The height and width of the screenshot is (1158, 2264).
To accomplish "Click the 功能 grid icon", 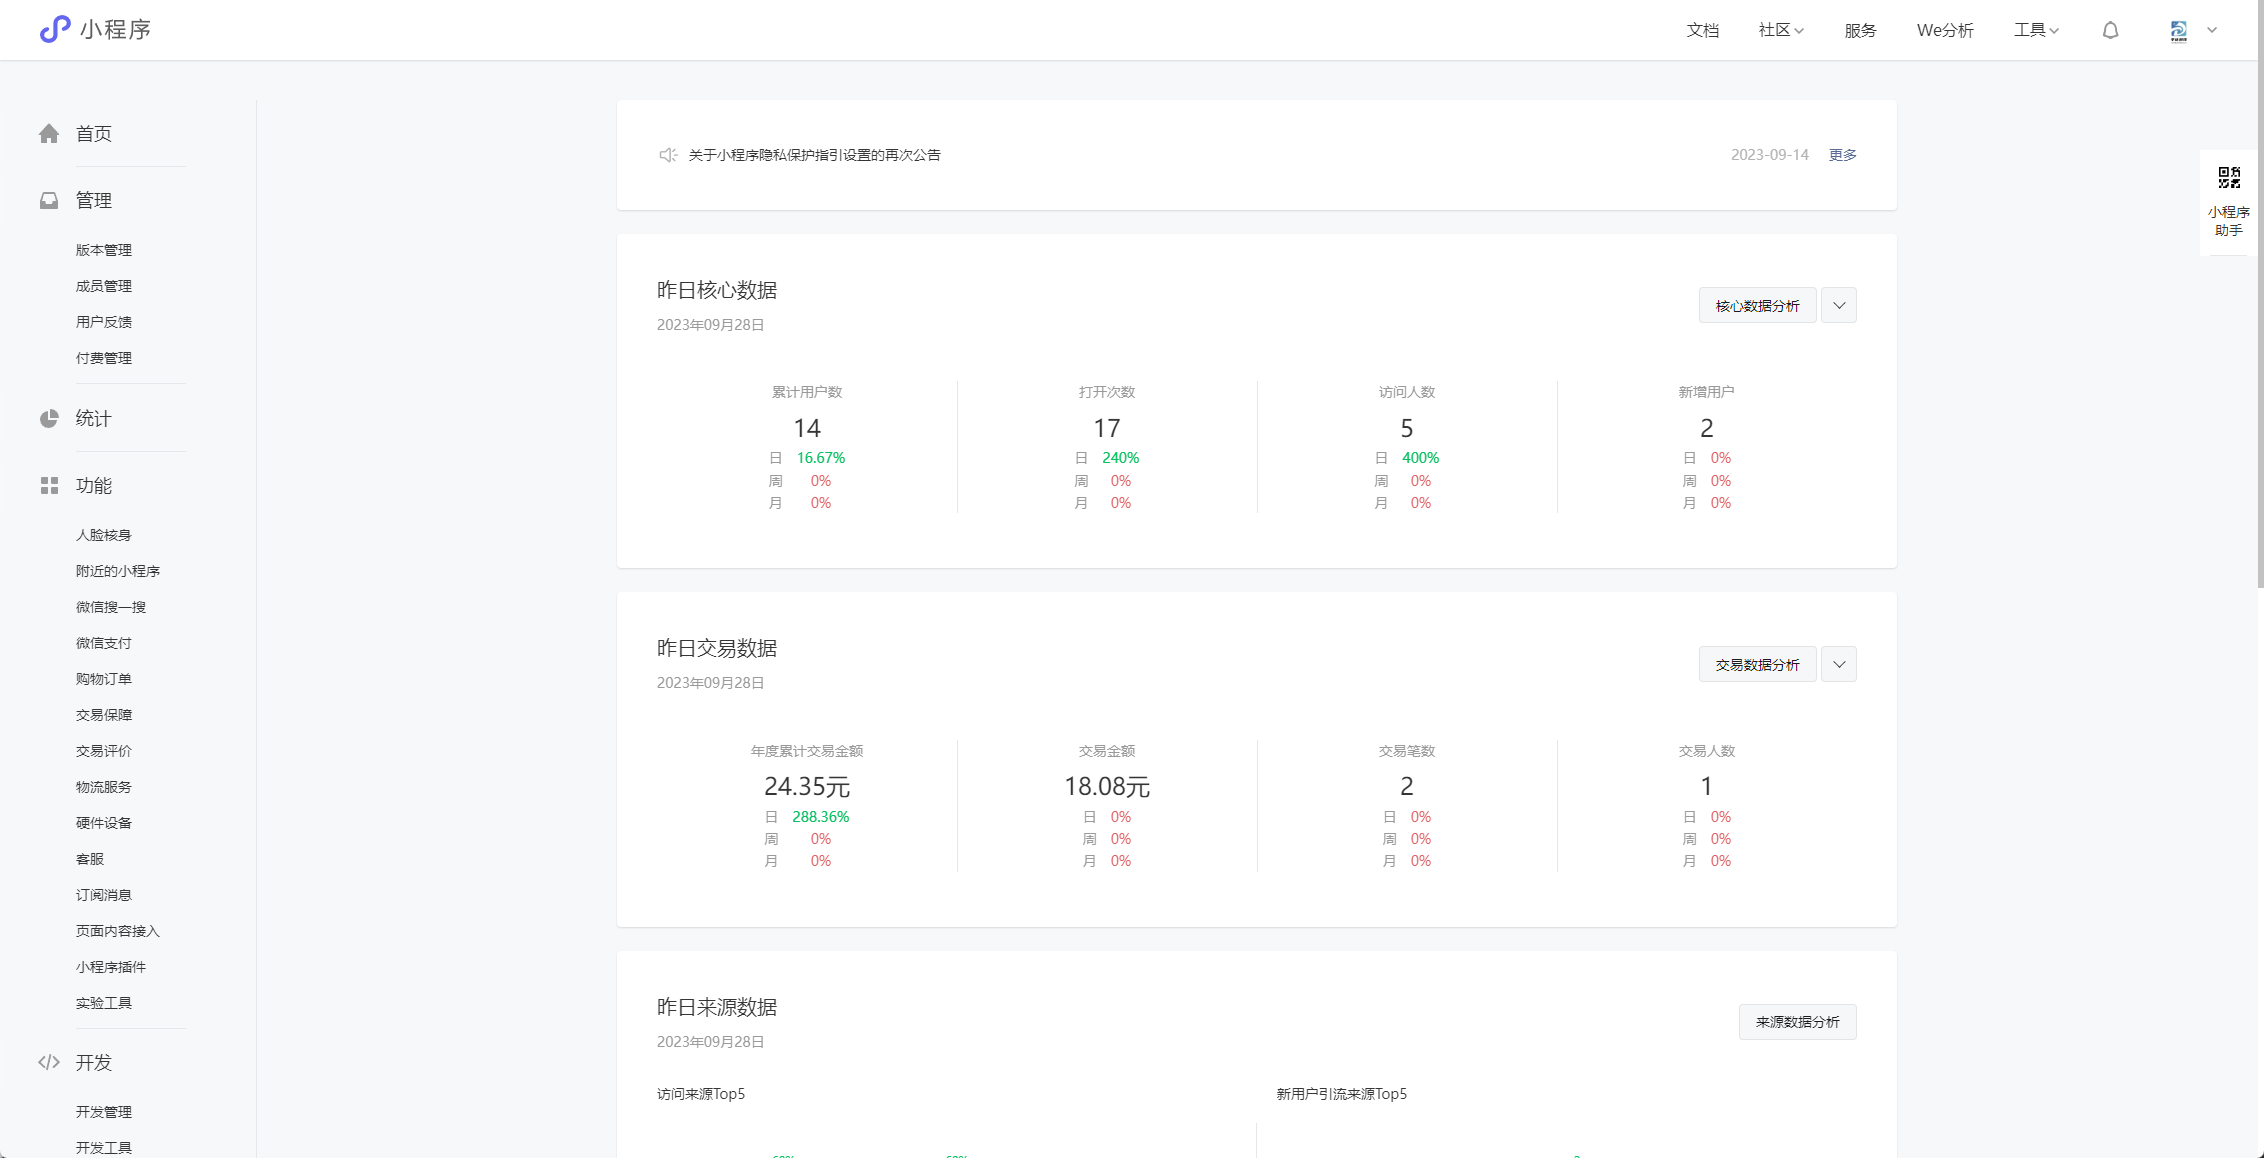I will 49,486.
